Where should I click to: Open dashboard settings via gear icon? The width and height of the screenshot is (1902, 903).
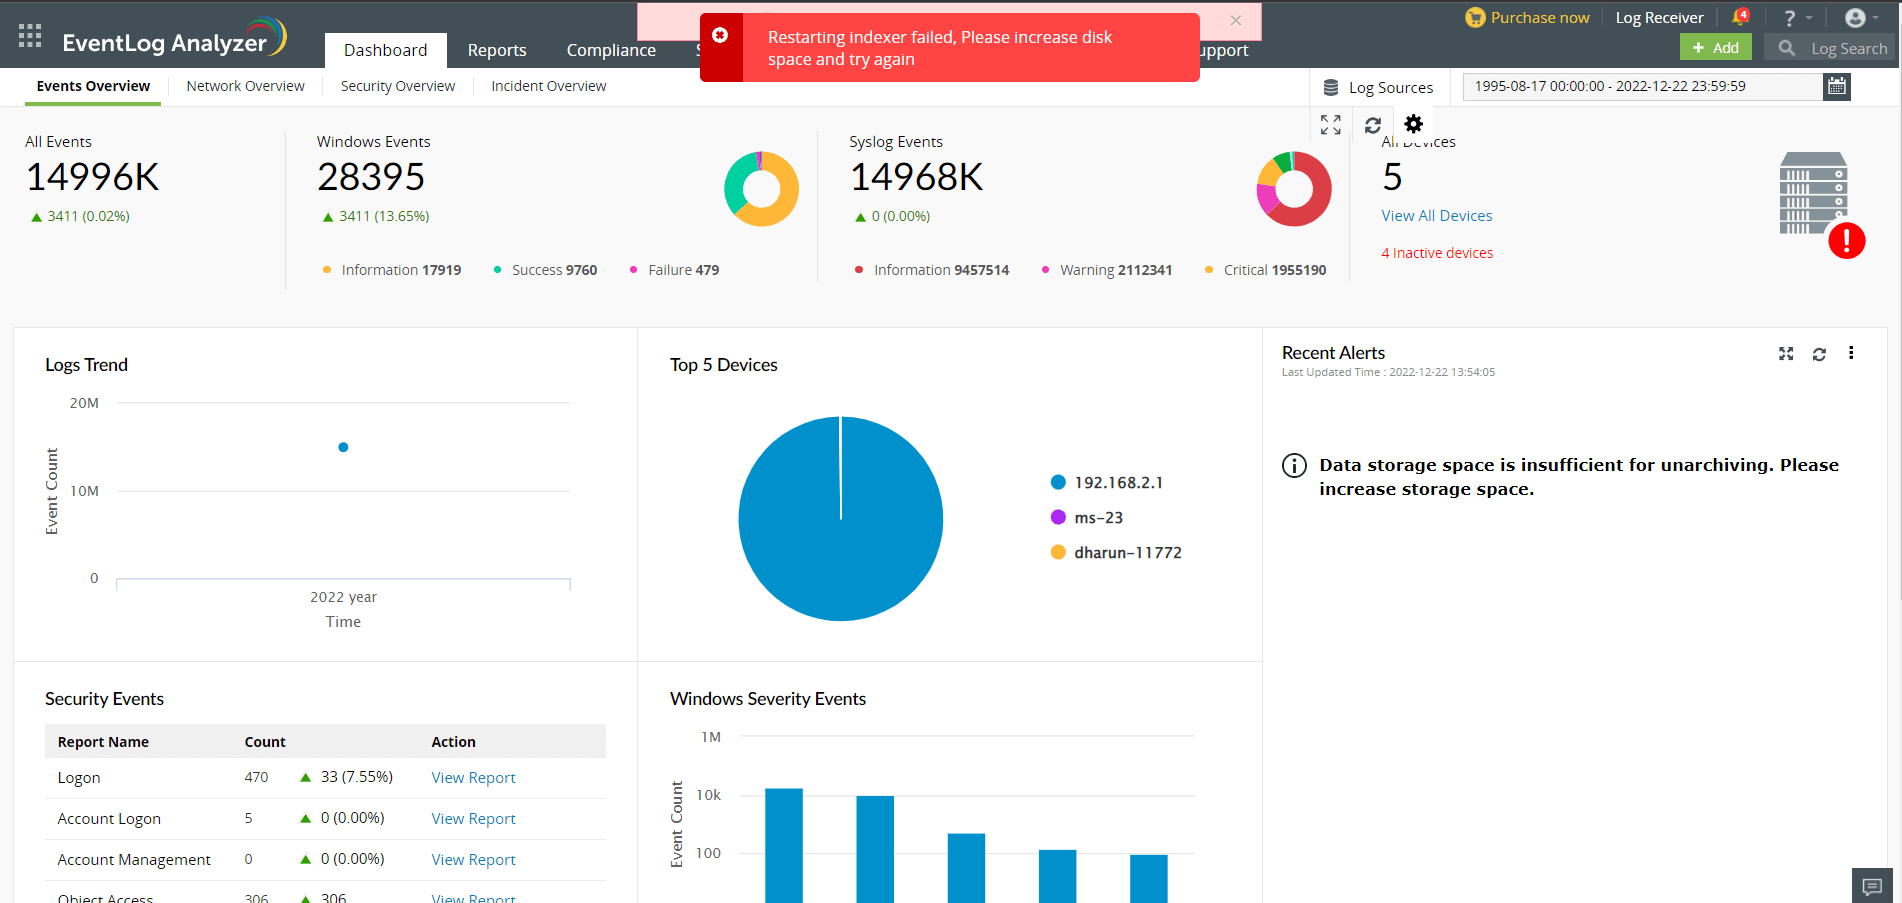[1413, 124]
